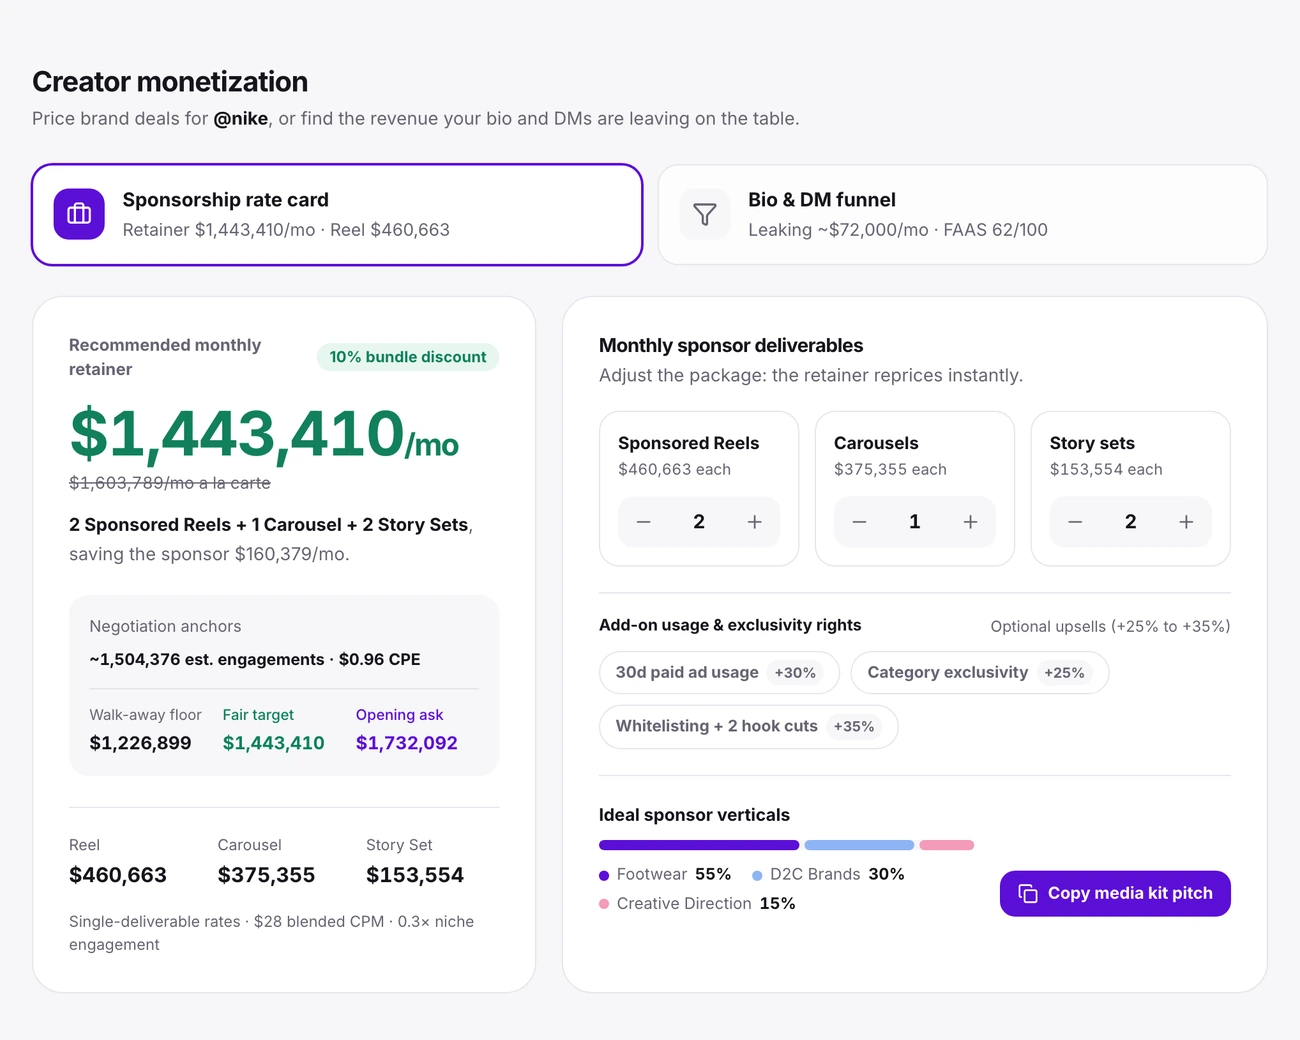Viewport: 1300px width, 1040px height.
Task: Click the funnel icon on Bio & DM funnel
Action: click(x=705, y=214)
